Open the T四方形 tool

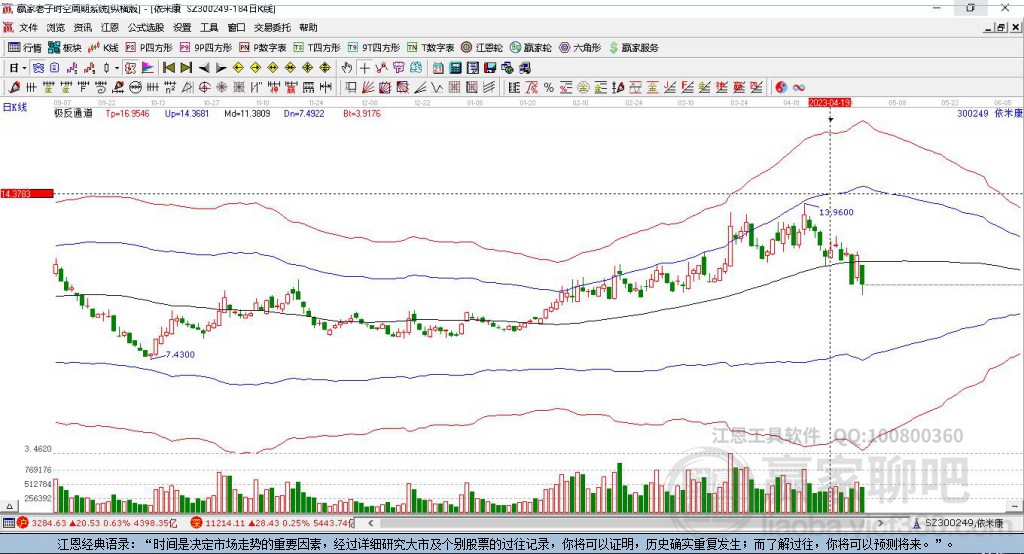point(317,48)
